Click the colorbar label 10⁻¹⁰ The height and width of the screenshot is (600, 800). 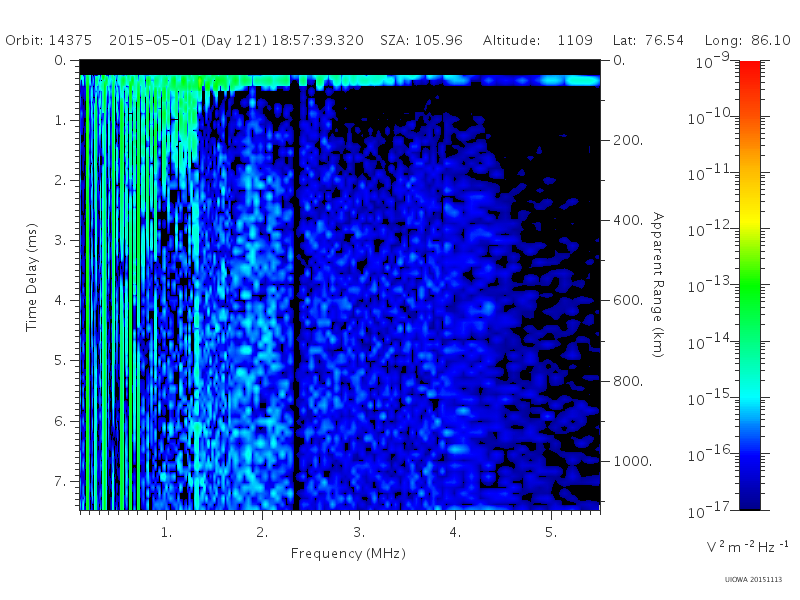[712, 117]
